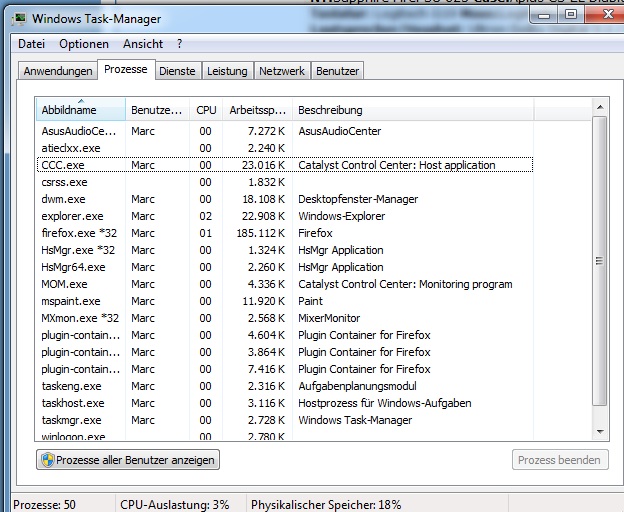This screenshot has width=624, height=512.
Task: Click the Windows-Explorer description
Action: 341,216
